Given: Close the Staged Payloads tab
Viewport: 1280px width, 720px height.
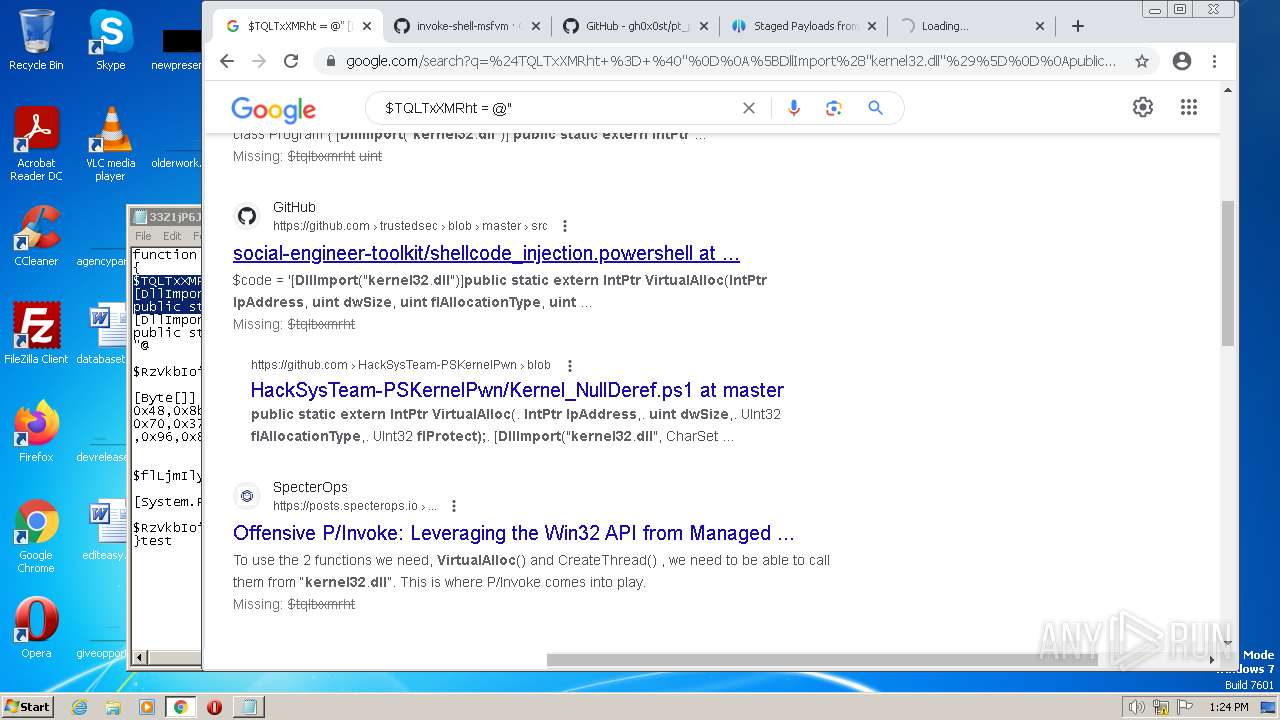Looking at the screenshot, I should [871, 26].
